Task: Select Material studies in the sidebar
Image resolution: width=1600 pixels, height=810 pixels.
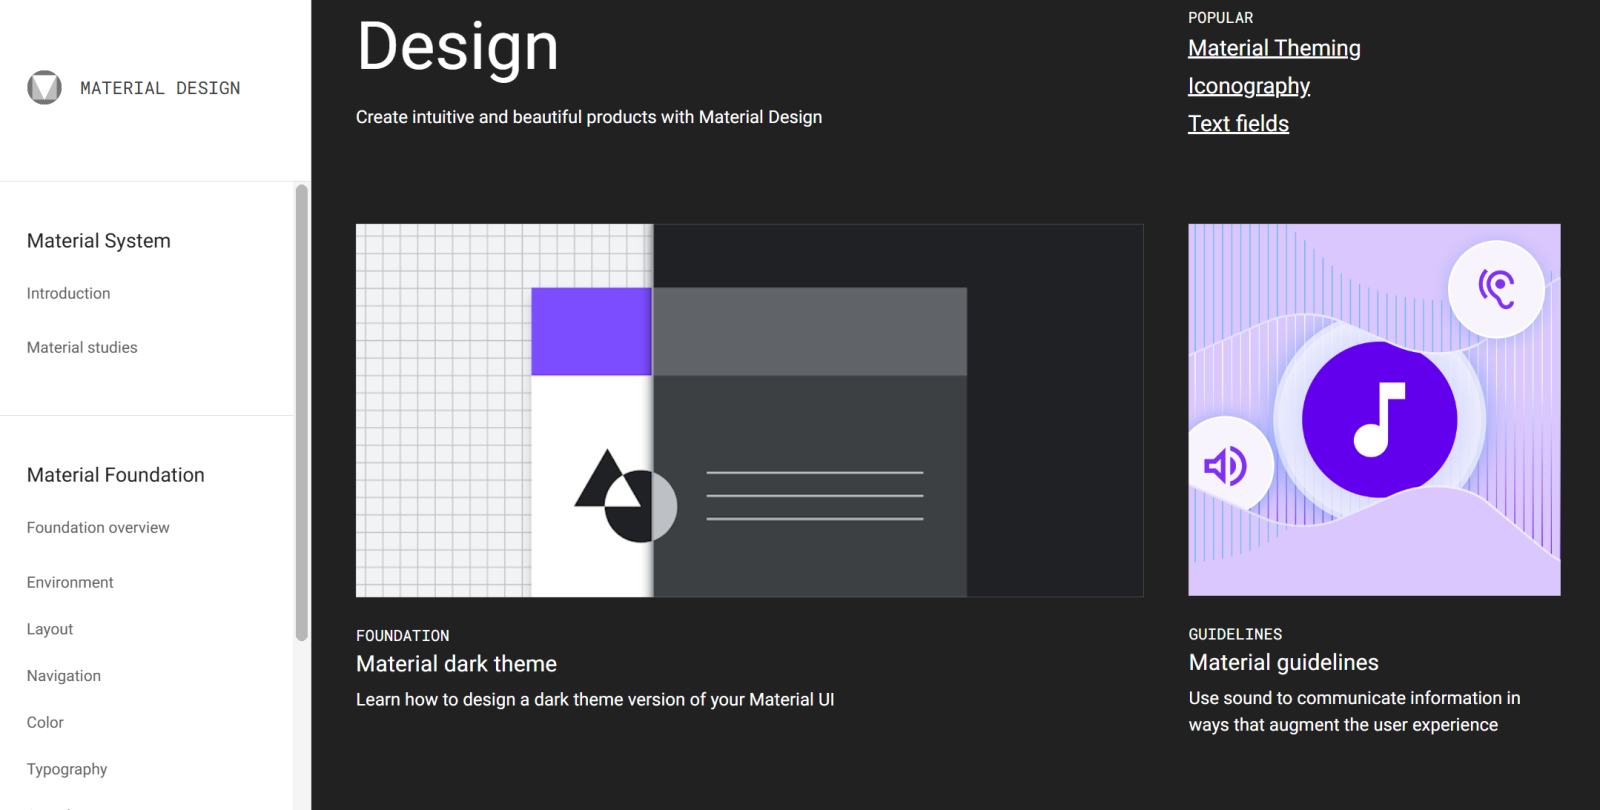Action: click(x=82, y=347)
